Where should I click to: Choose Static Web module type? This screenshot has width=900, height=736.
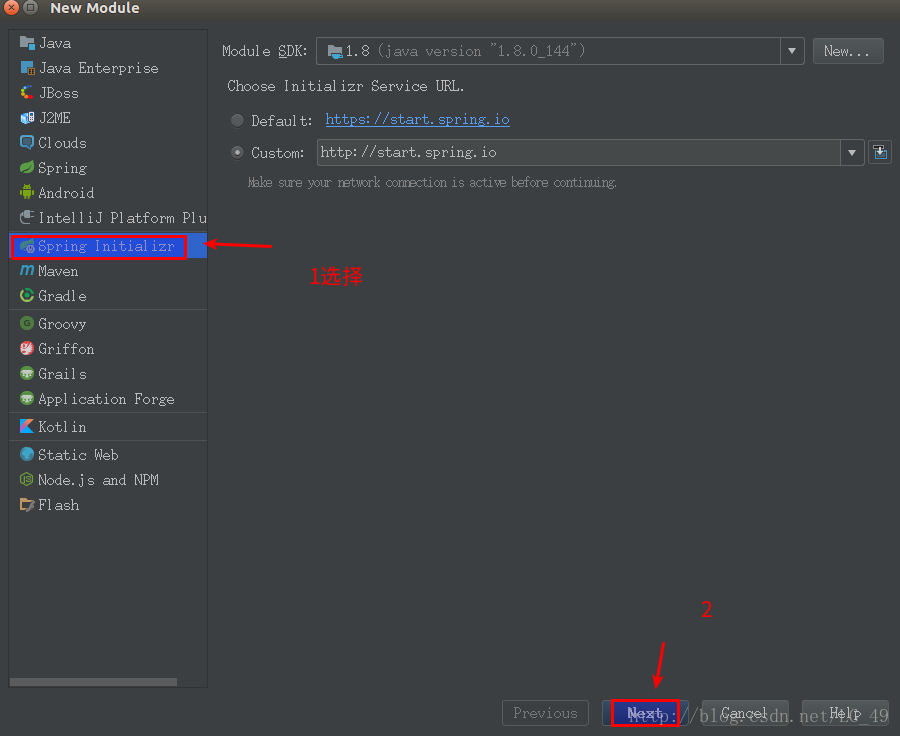click(x=108, y=454)
